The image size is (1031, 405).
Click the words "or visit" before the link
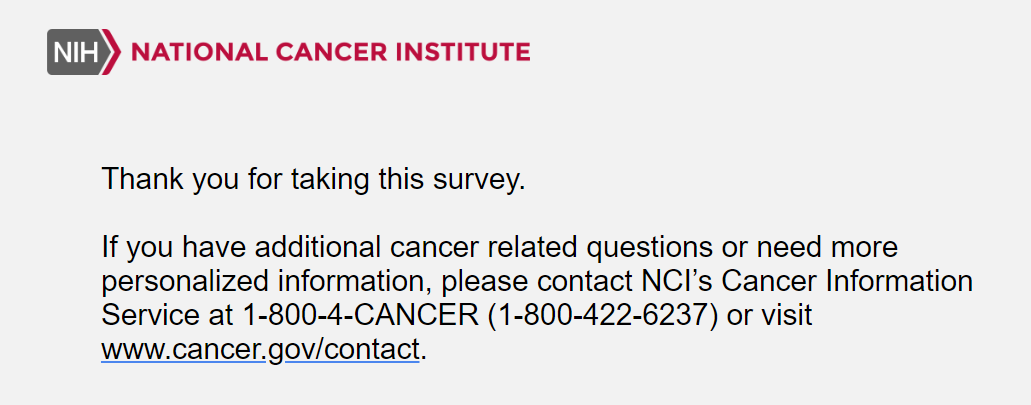point(770,315)
